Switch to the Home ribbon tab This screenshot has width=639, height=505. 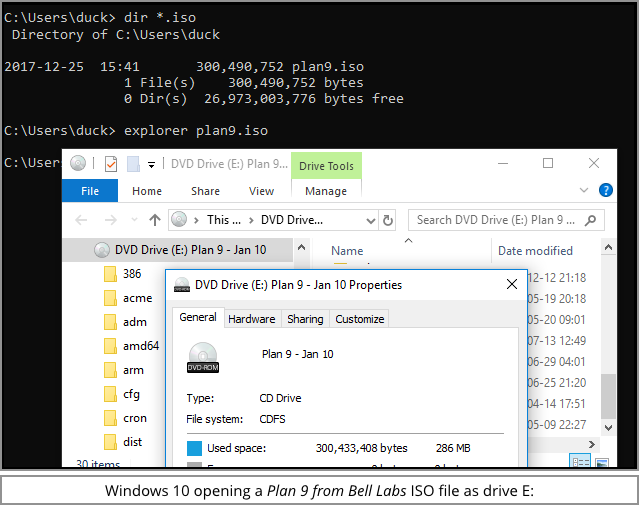[147, 191]
